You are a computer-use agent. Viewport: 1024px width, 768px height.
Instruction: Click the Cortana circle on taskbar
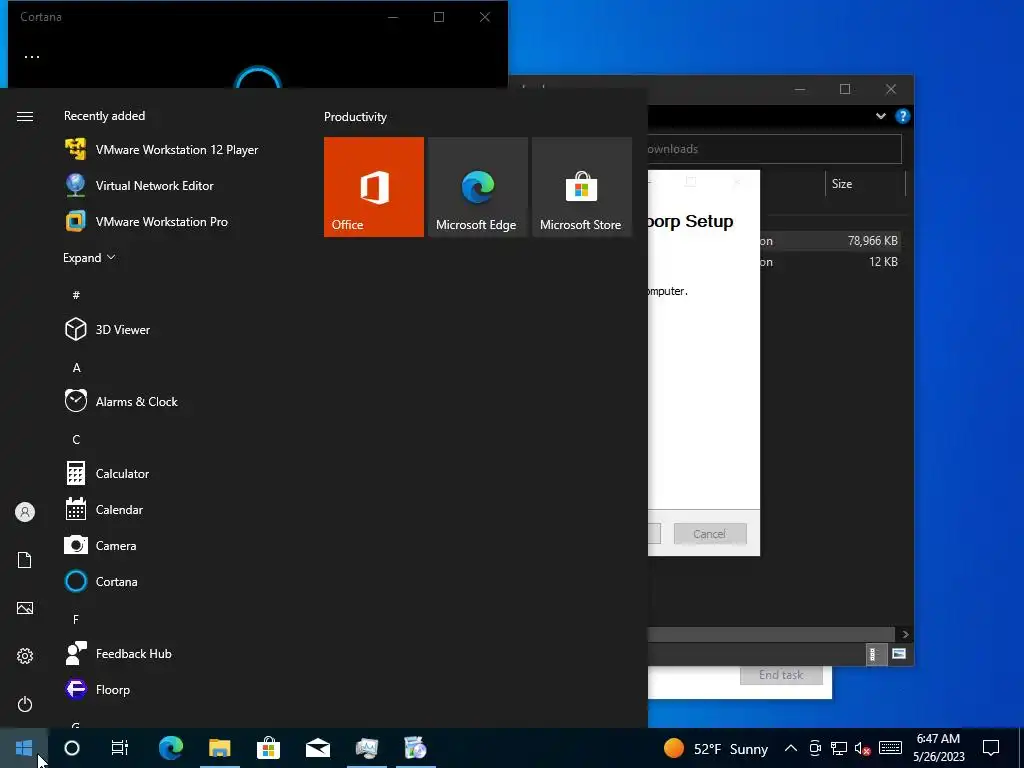point(72,748)
